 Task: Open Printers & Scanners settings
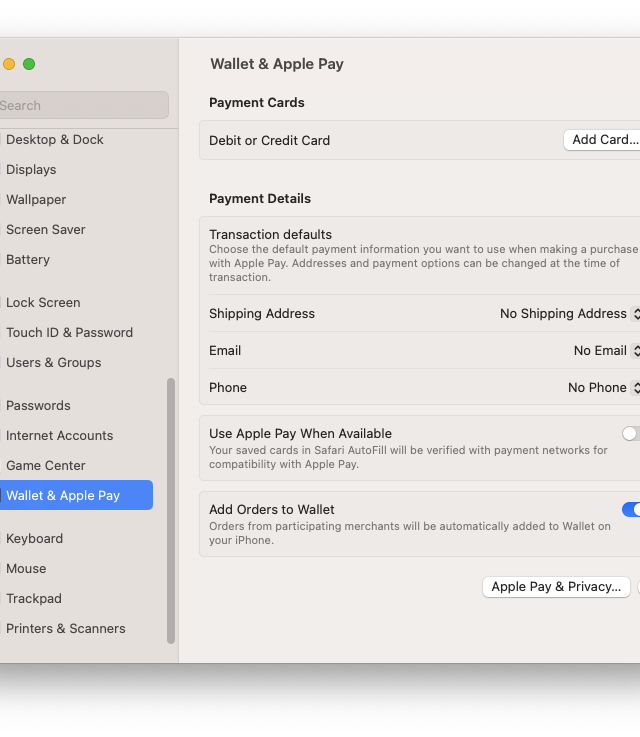[x=65, y=629]
